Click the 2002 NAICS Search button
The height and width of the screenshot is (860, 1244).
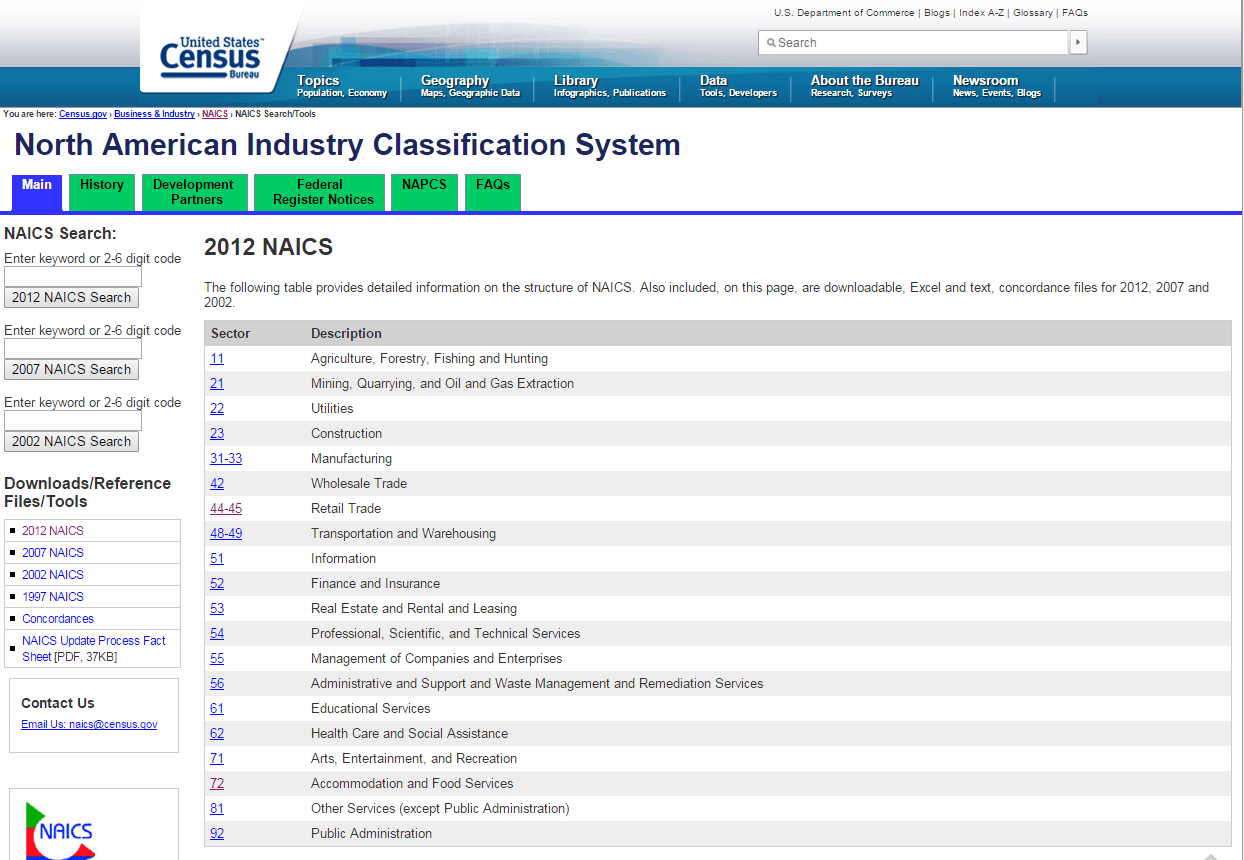click(71, 441)
